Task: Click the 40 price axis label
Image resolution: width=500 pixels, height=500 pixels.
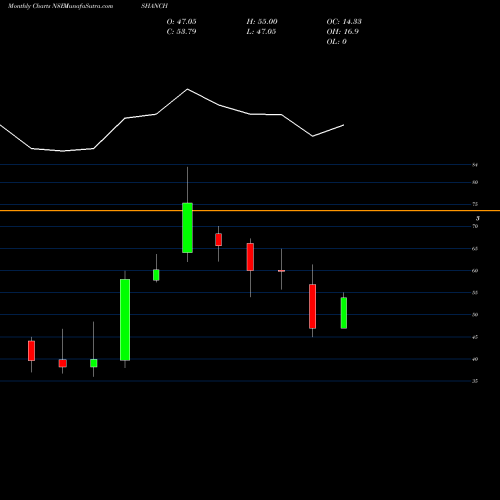Action: pyautogui.click(x=475, y=359)
